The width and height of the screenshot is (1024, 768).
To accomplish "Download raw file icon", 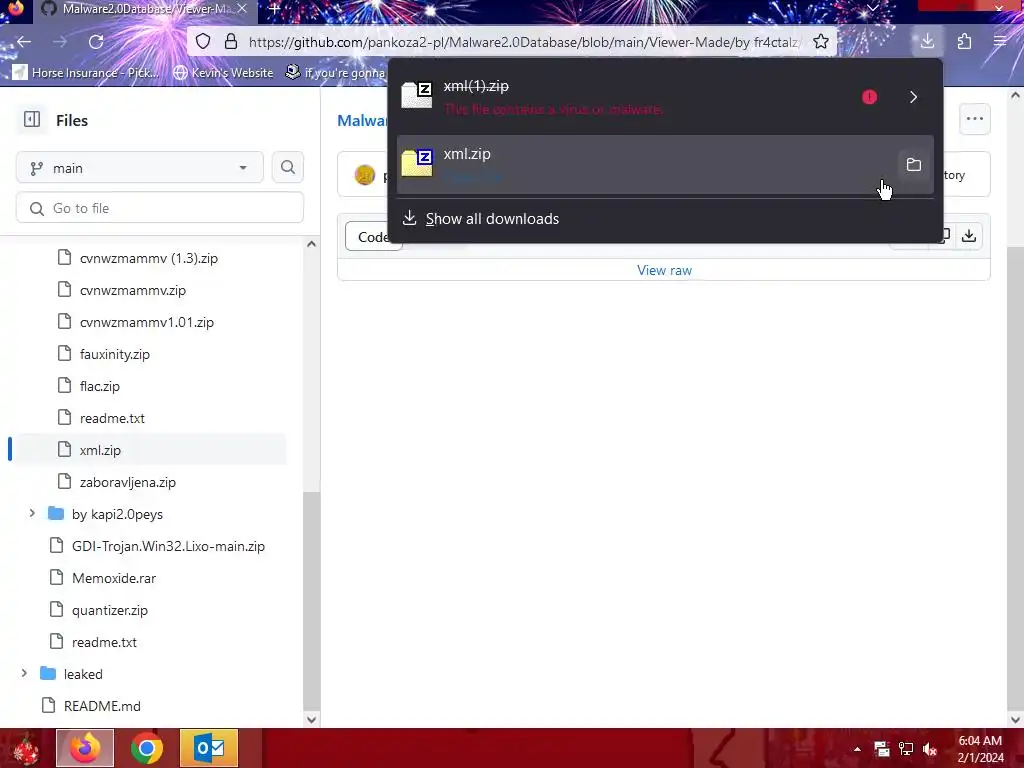I will click(x=968, y=236).
